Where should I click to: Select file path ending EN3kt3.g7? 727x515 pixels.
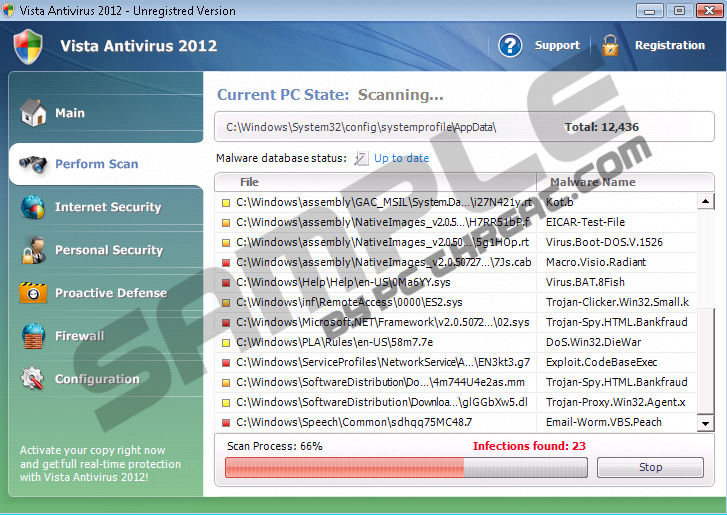pos(383,362)
